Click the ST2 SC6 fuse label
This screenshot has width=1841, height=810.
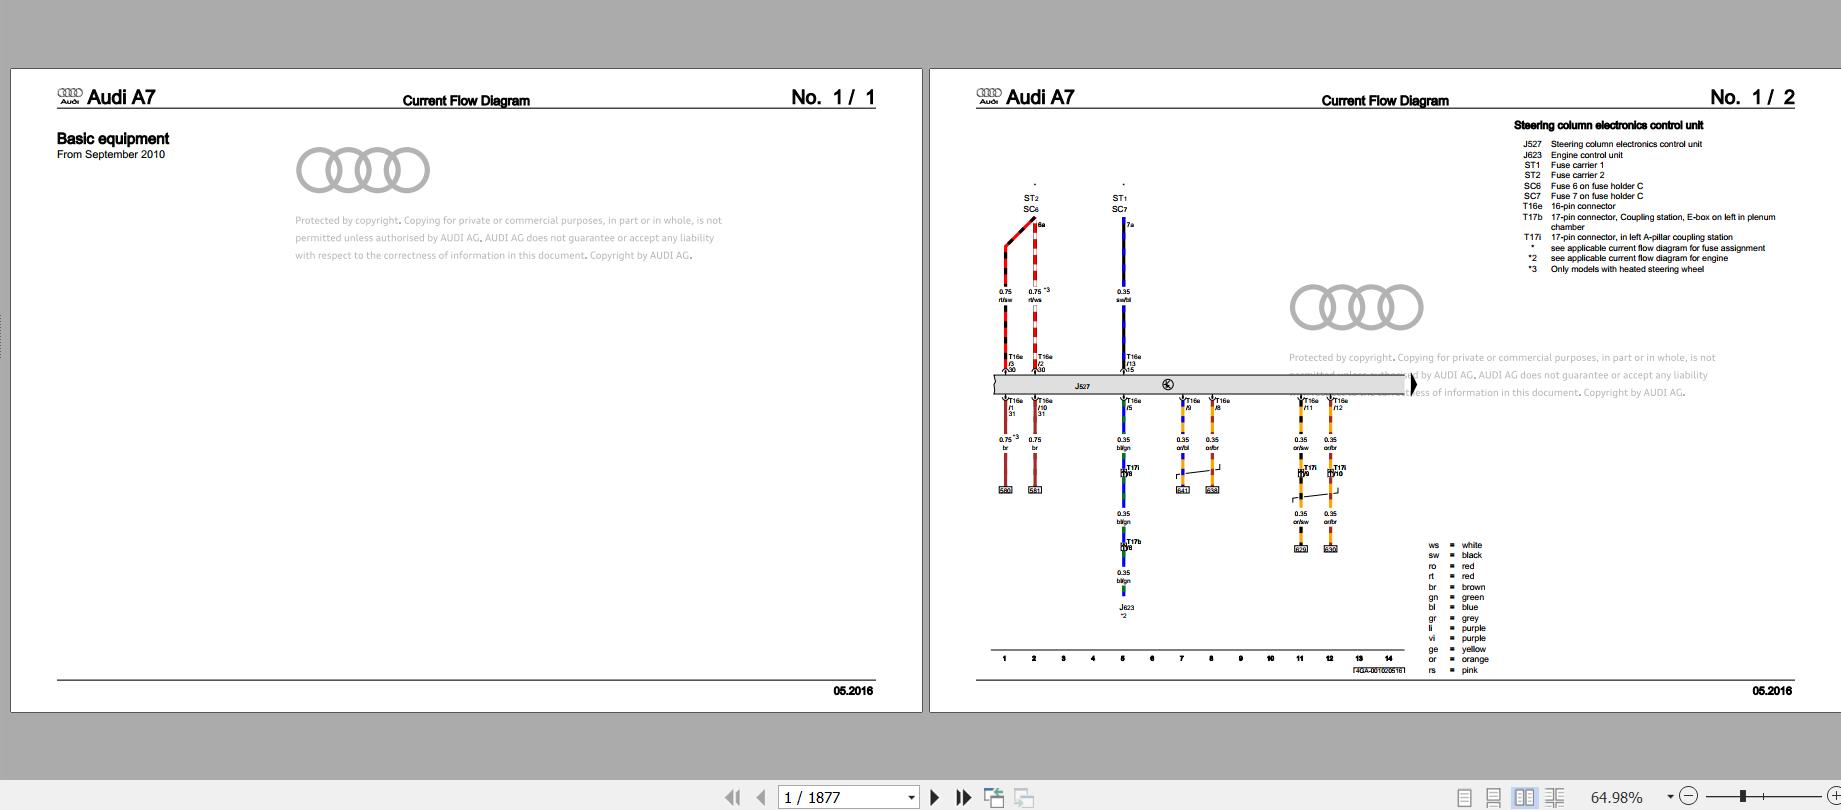point(1030,204)
